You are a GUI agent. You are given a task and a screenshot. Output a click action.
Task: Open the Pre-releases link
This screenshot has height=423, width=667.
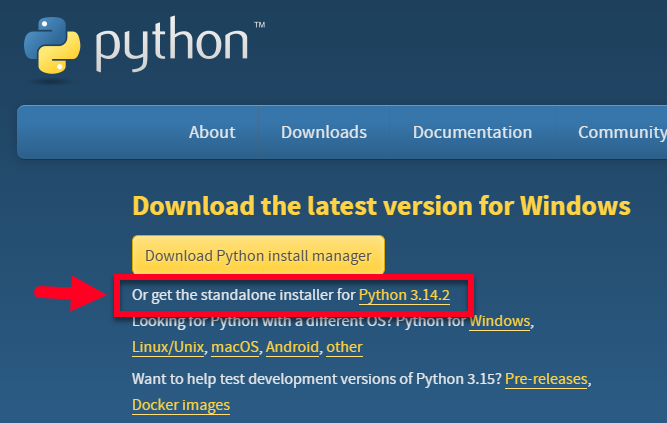(x=547, y=379)
